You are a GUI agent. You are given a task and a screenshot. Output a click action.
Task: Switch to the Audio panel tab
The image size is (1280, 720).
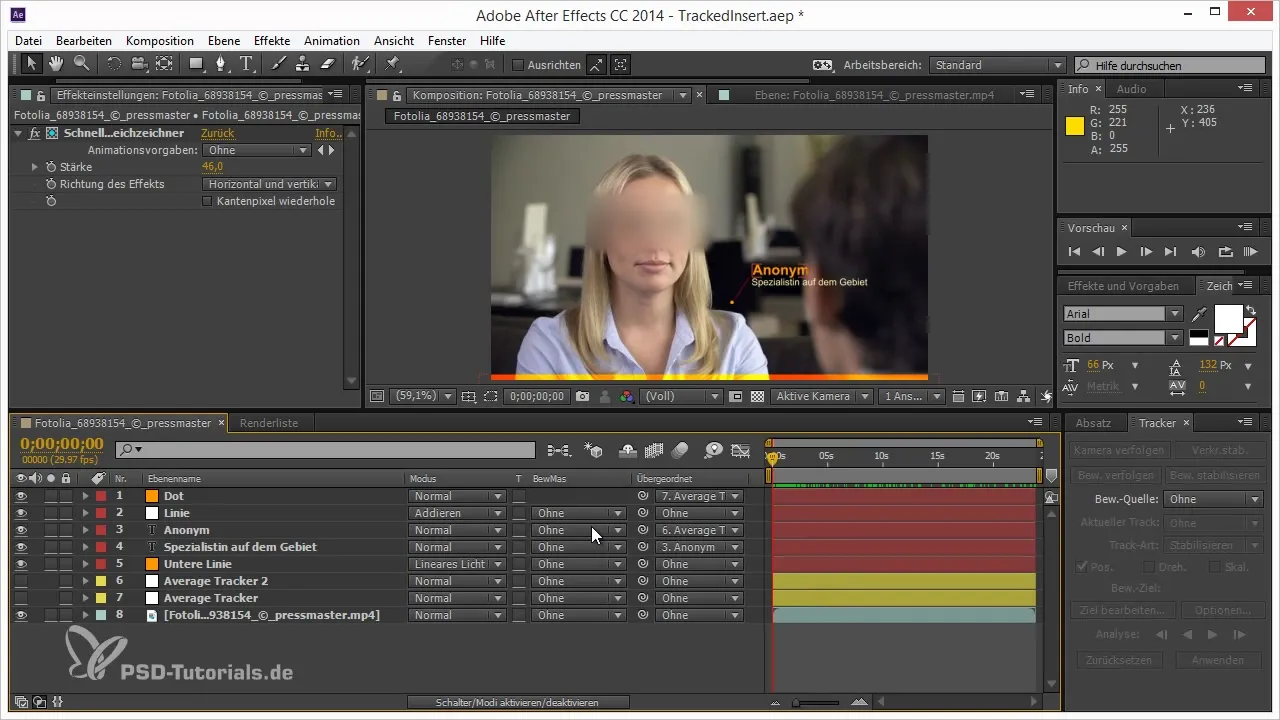pos(1131,89)
